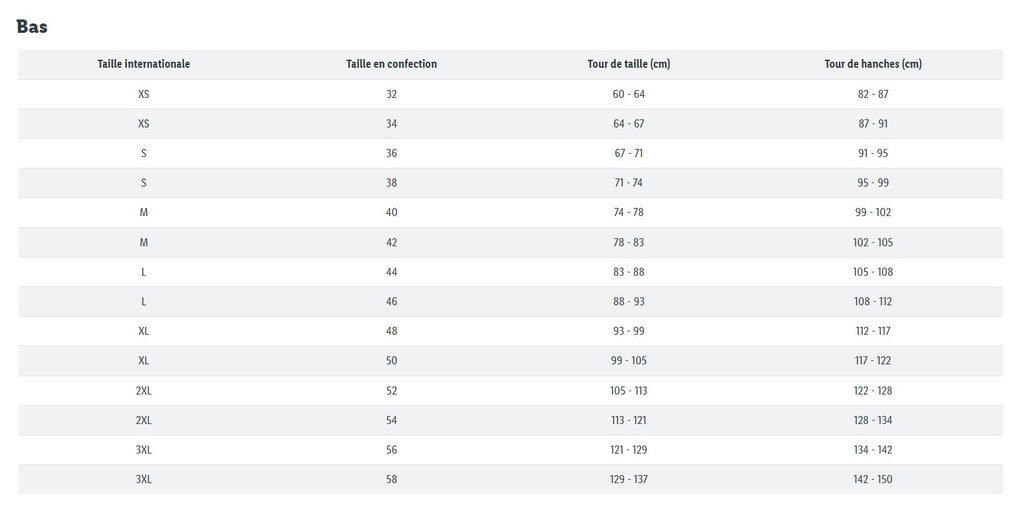Screen dimensions: 1024x522
Task: Select the 'Taille internationale' column header
Action: [144, 64]
